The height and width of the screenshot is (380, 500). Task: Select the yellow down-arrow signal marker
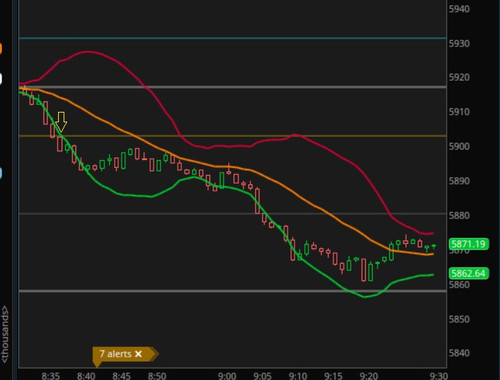(61, 122)
